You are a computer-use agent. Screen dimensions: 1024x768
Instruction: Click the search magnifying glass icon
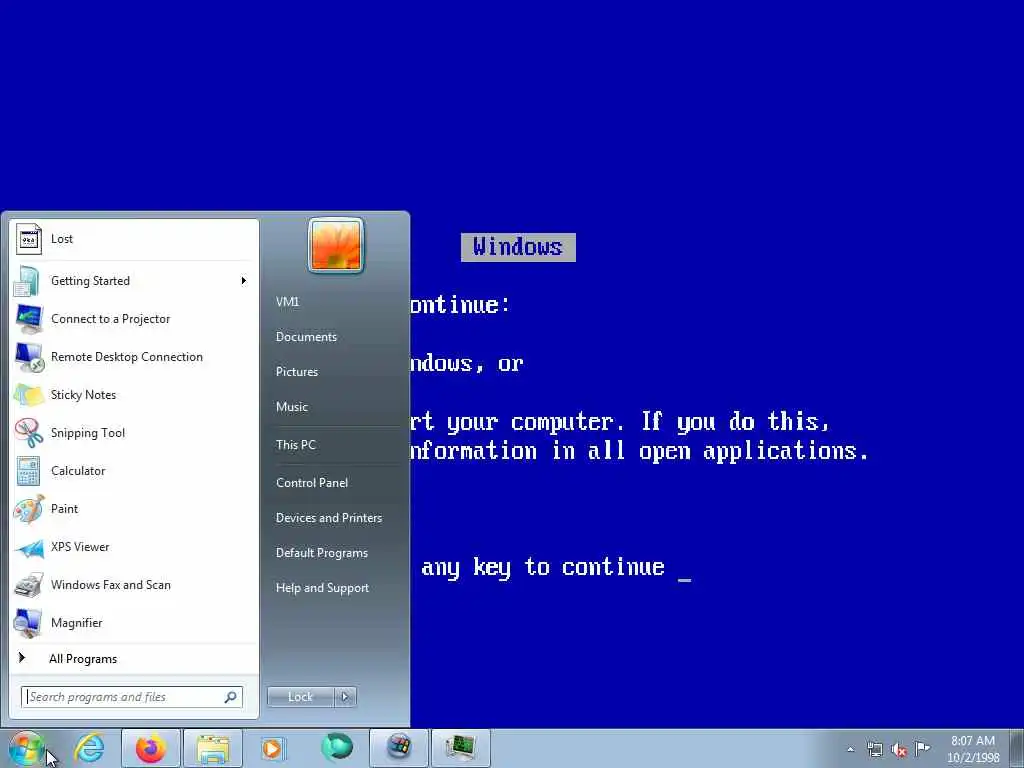(x=231, y=697)
